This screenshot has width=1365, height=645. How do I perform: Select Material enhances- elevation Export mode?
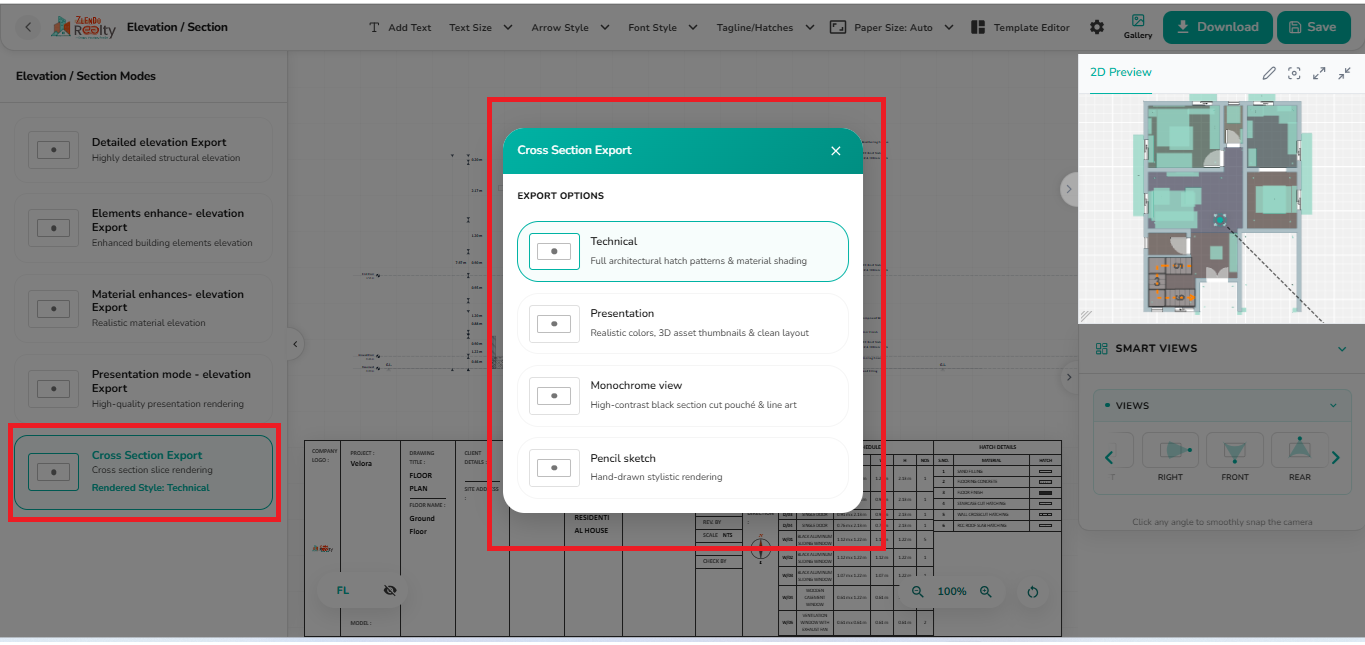click(x=143, y=308)
